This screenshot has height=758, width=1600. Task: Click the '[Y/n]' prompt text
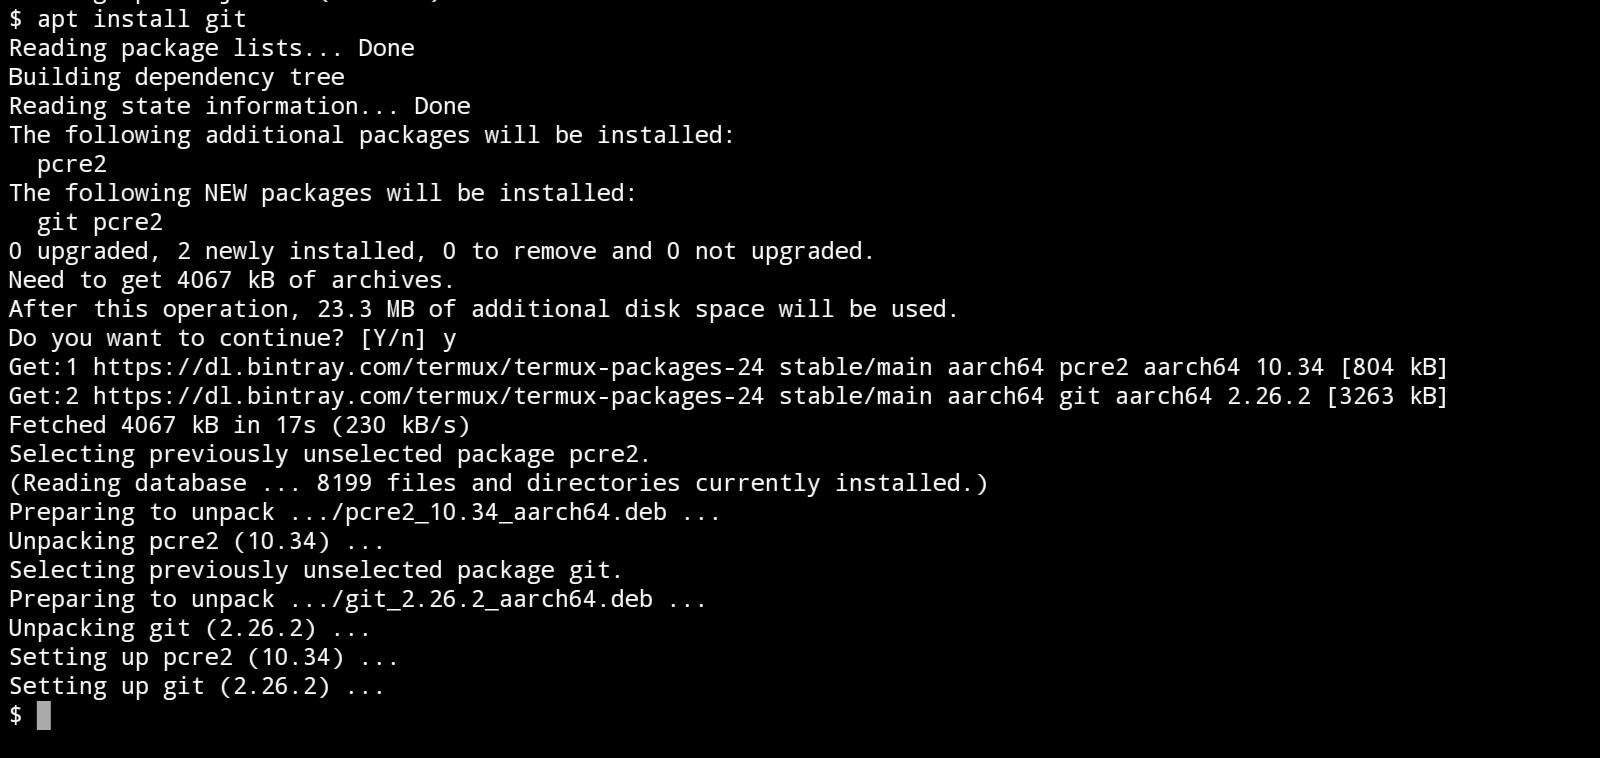tap(393, 338)
